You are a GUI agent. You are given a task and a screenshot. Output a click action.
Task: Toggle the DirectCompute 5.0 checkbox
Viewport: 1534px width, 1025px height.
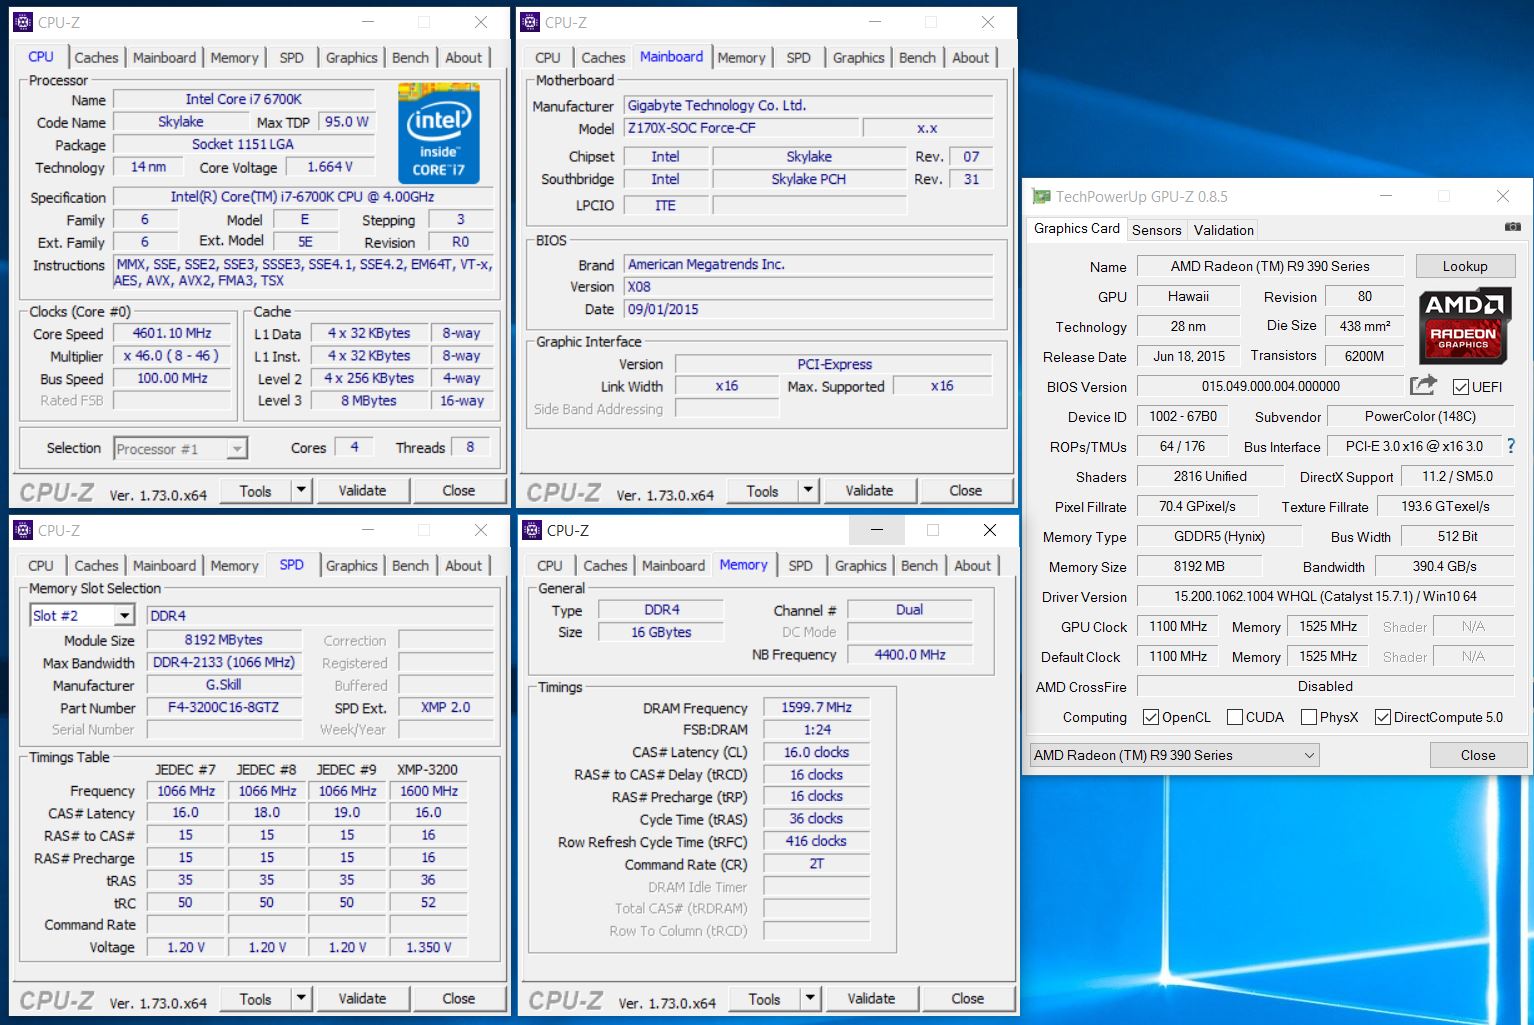coord(1382,717)
